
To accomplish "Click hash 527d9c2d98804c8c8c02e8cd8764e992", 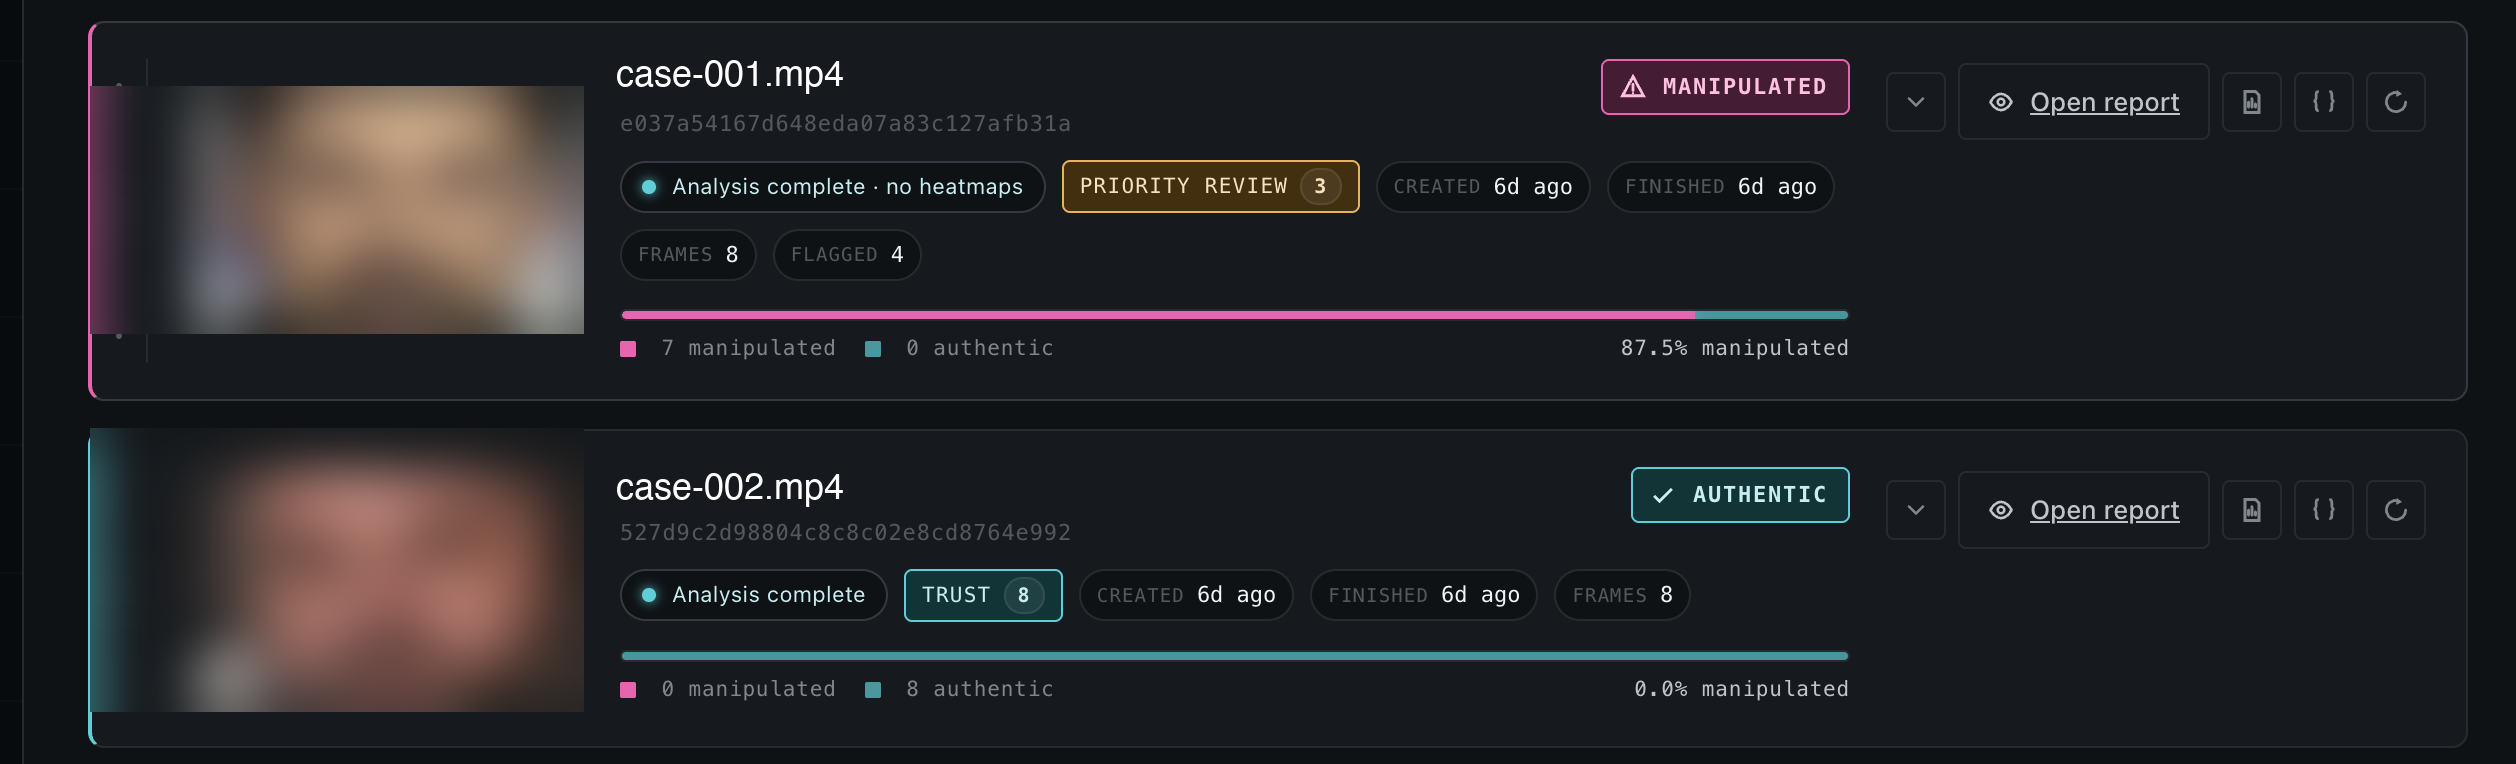I will click(x=845, y=533).
